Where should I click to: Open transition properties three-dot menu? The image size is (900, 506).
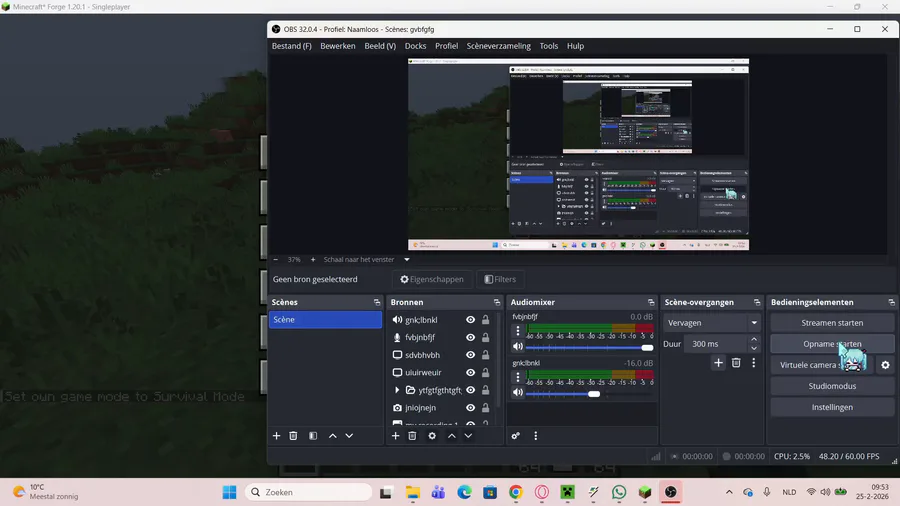(x=754, y=363)
